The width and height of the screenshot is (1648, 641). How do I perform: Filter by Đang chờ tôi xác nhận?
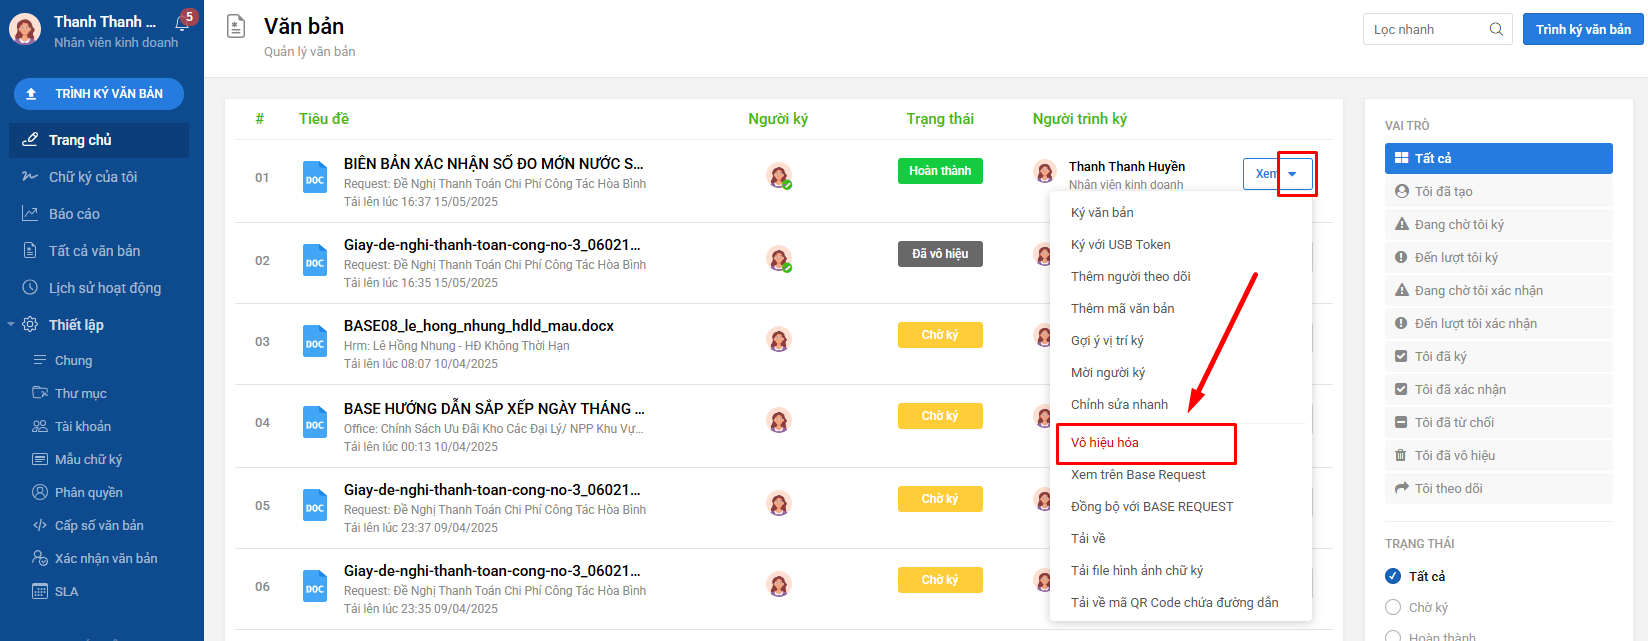point(1498,290)
